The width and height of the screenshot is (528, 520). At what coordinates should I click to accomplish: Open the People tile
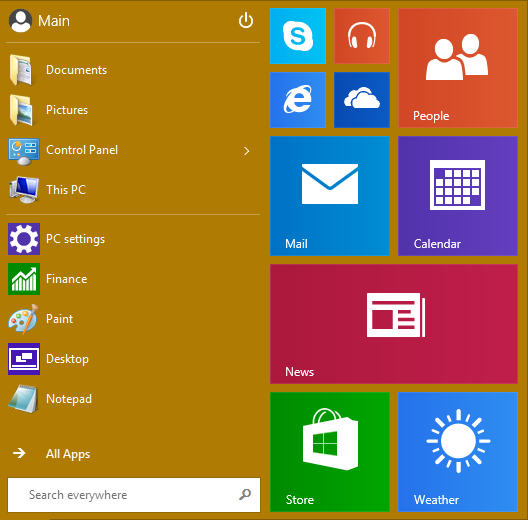point(458,68)
